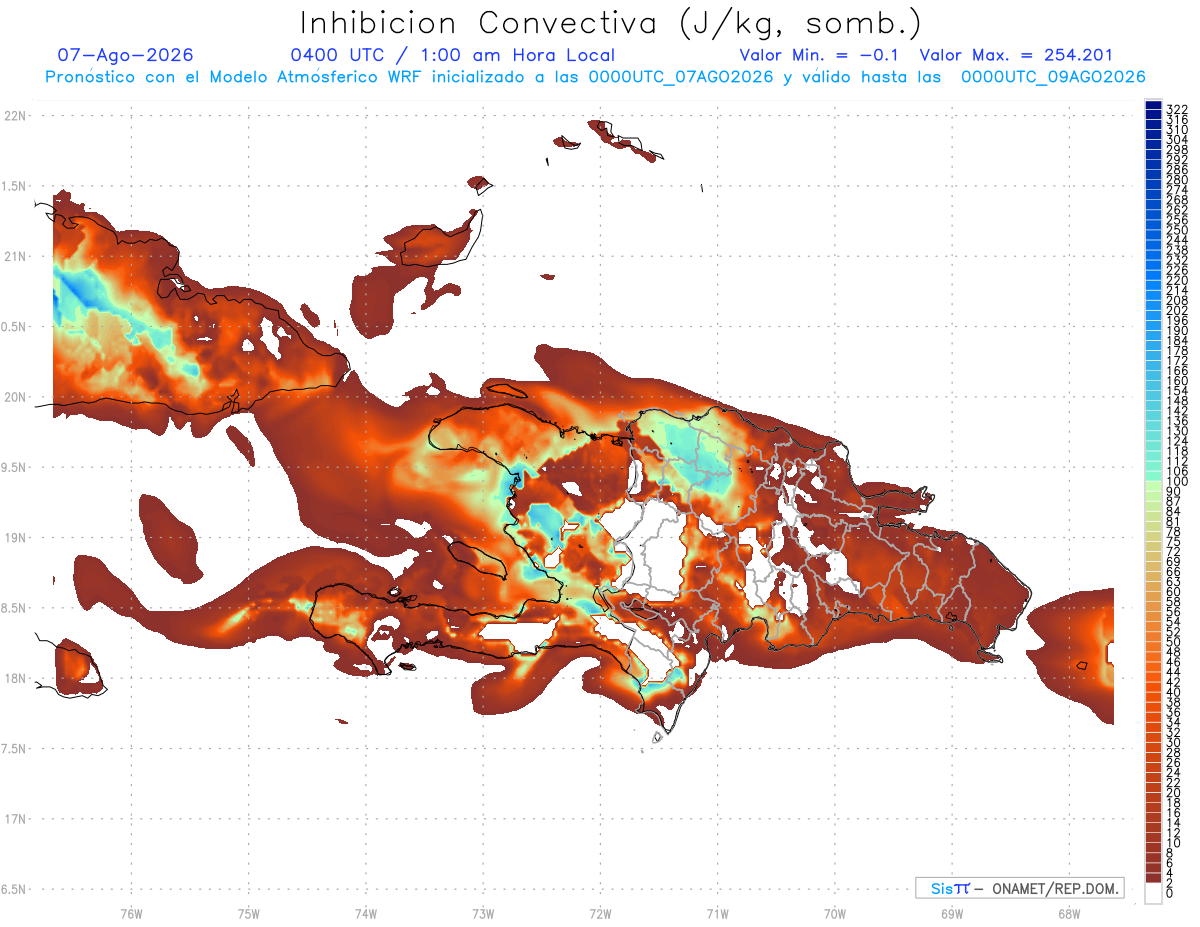Click the white color bar swatch beside 0
This screenshot has width=1200, height=927.
click(1153, 894)
